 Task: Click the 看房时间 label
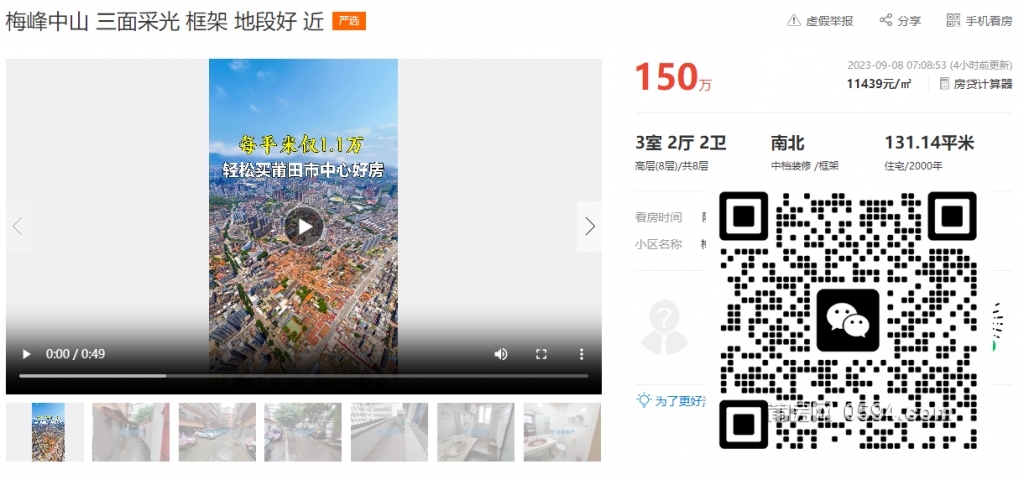coord(658,217)
